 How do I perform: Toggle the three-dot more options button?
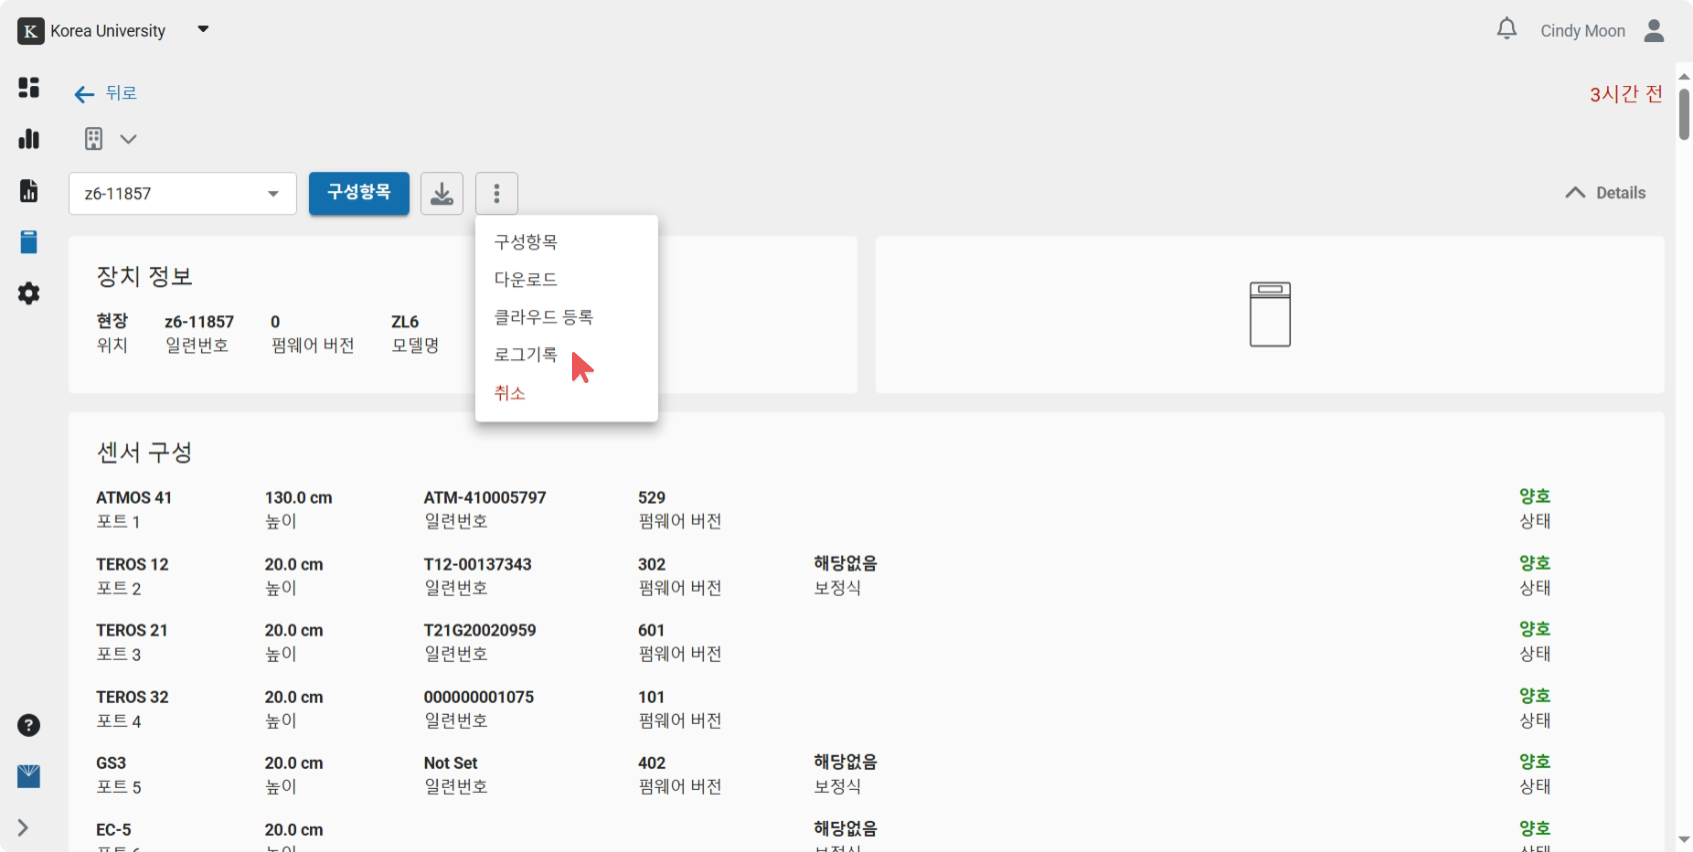tap(497, 193)
